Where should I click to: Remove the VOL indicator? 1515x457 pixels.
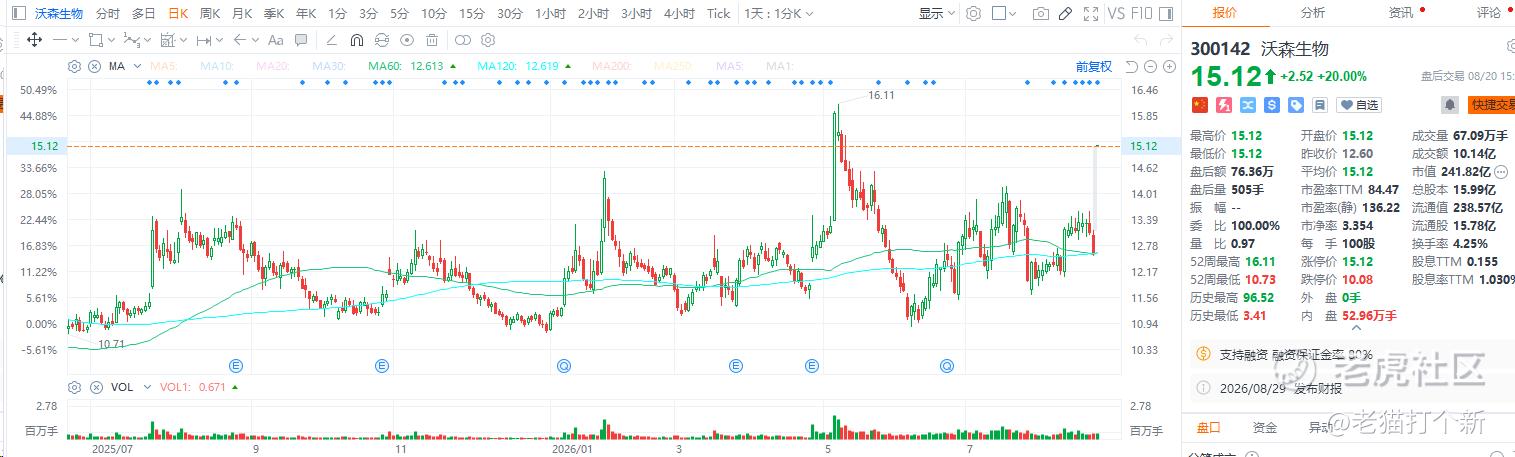96,387
